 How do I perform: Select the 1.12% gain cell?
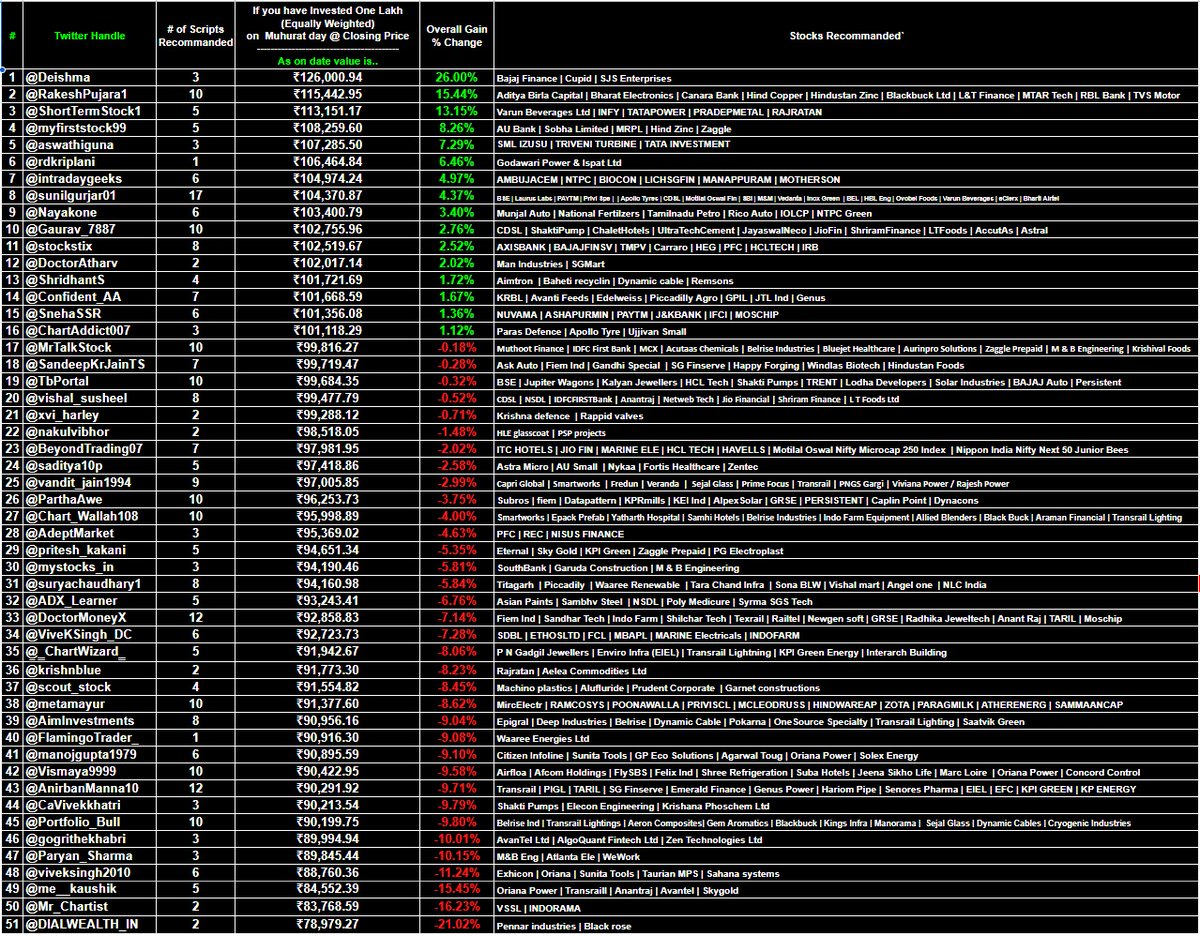pos(456,330)
